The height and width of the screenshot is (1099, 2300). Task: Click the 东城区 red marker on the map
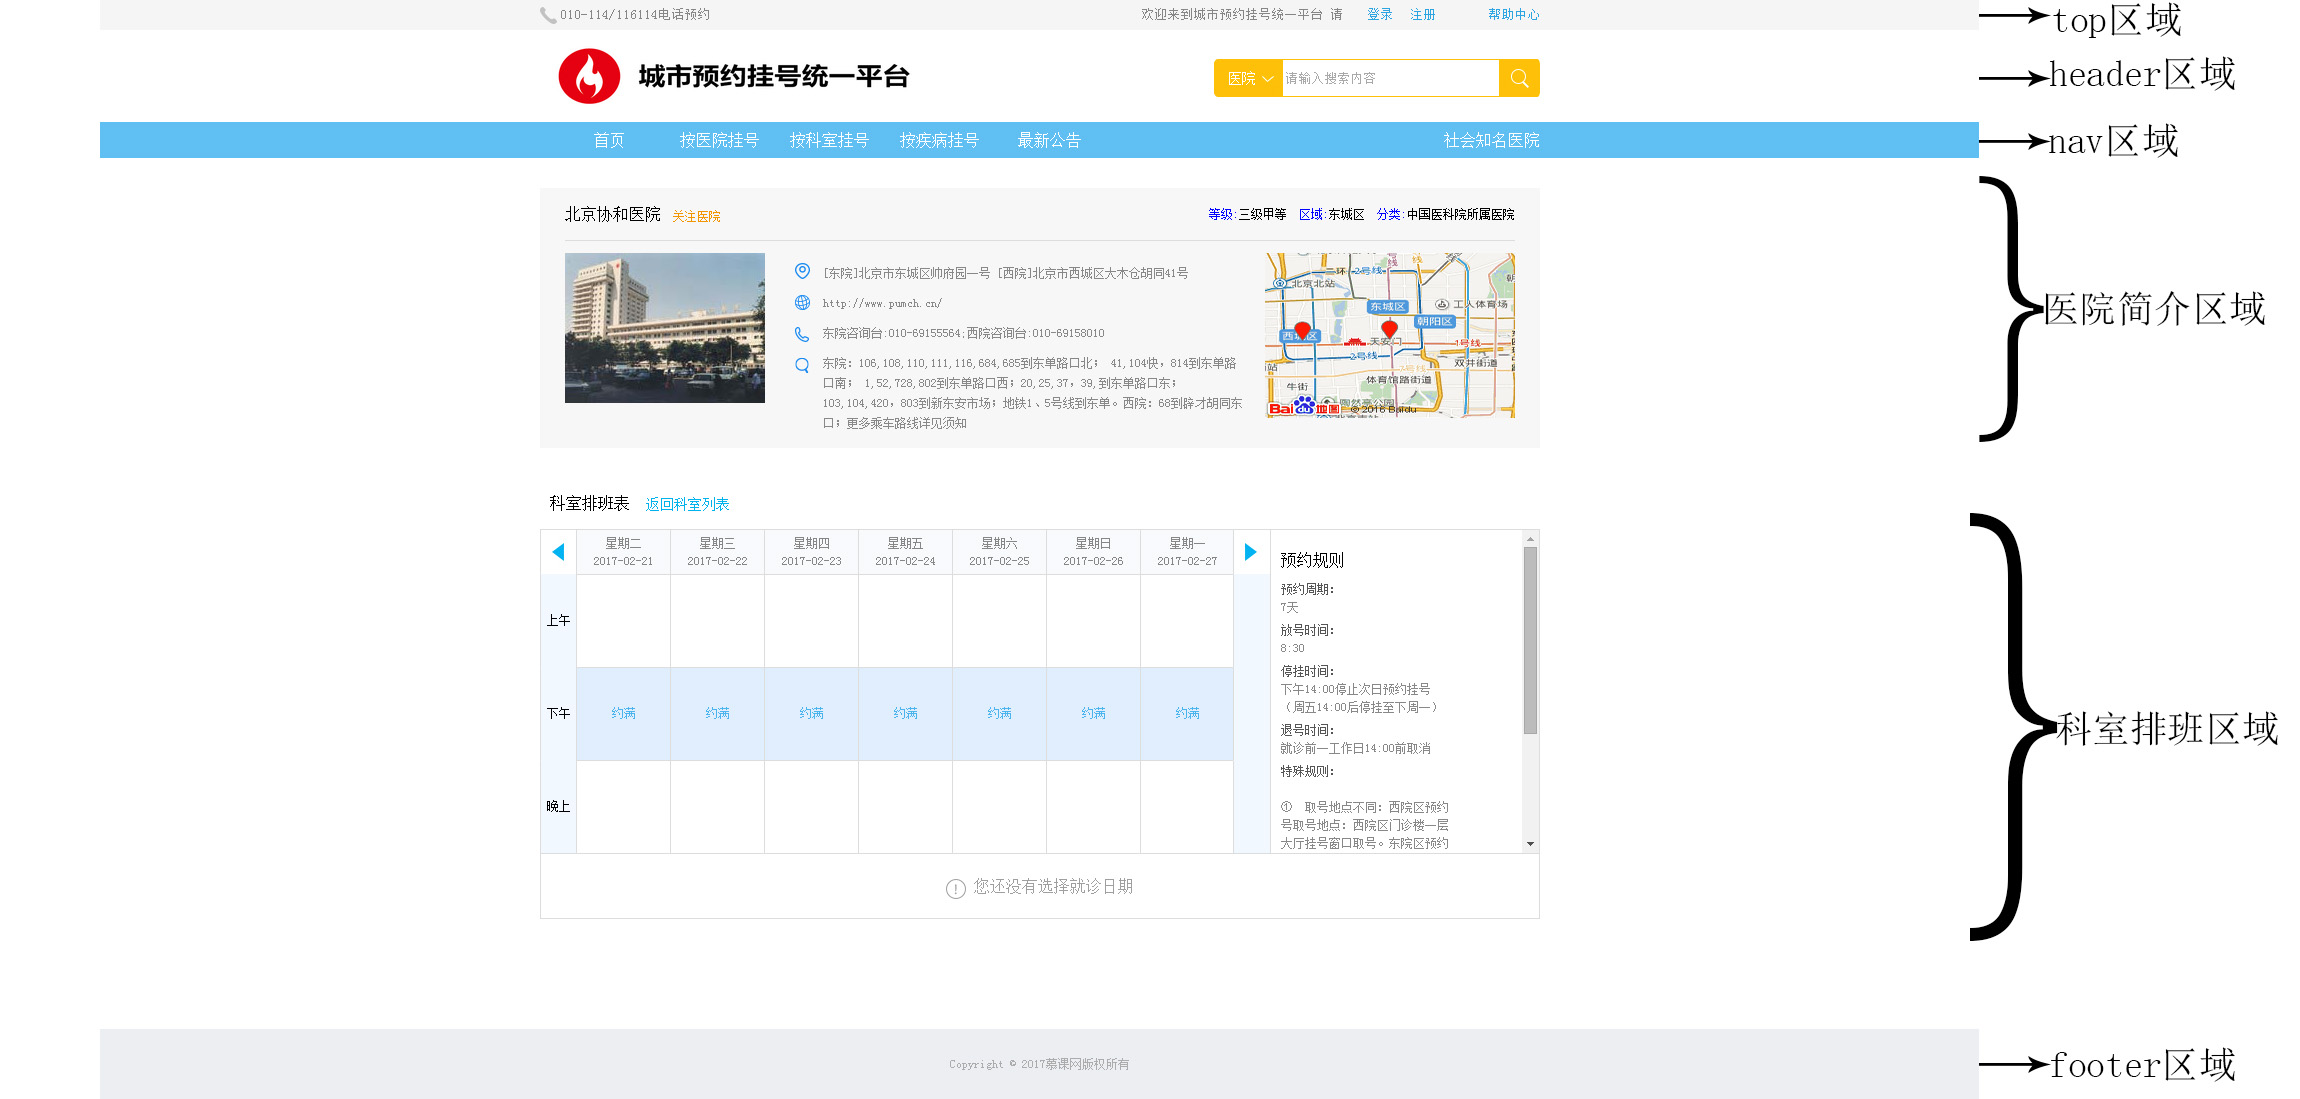pyautogui.click(x=1389, y=329)
